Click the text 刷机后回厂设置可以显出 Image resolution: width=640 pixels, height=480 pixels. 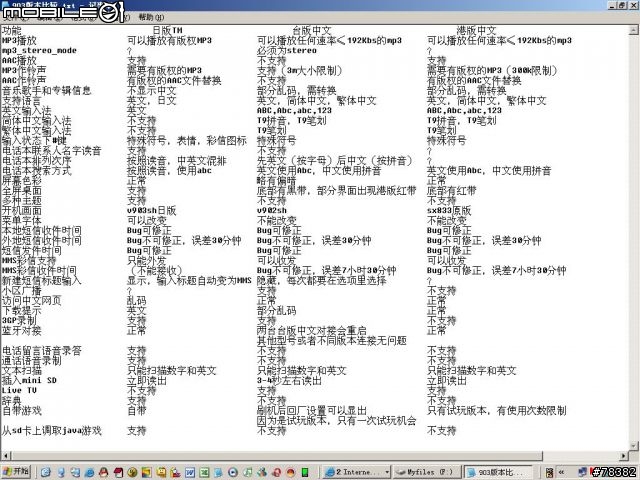click(x=311, y=411)
